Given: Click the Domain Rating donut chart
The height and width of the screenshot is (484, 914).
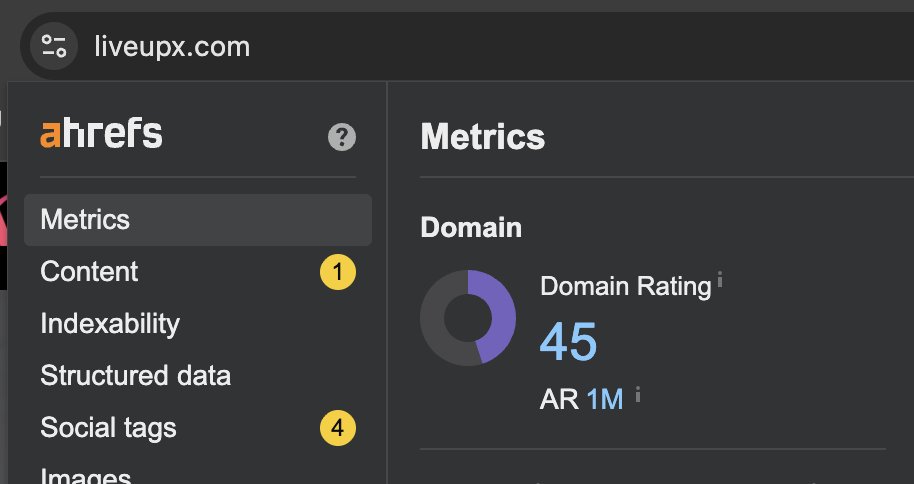Looking at the screenshot, I should tap(468, 318).
